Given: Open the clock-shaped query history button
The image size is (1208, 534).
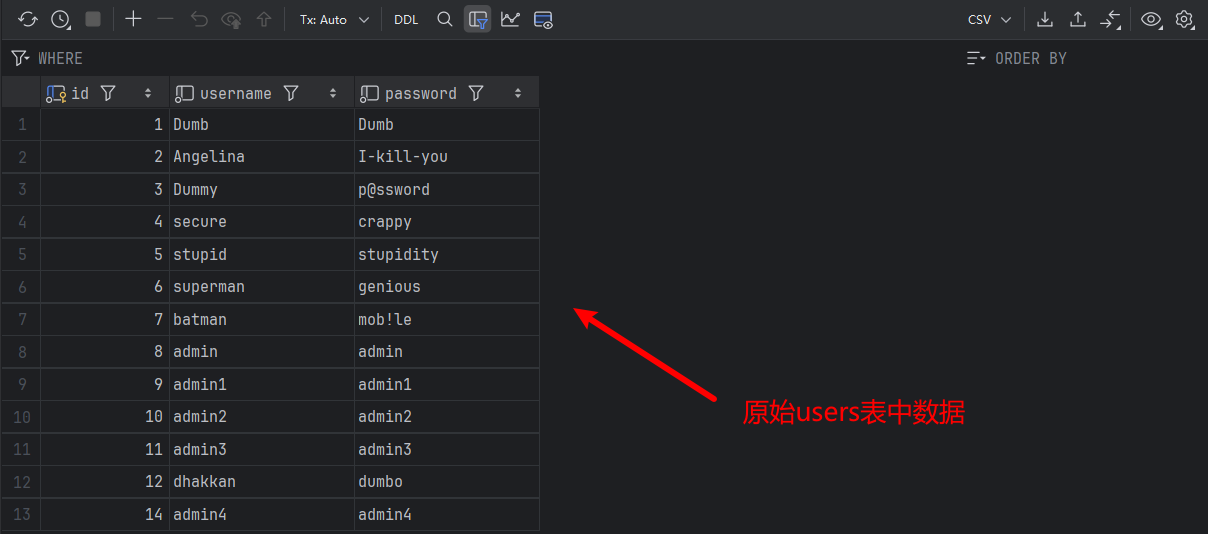Looking at the screenshot, I should pos(61,19).
